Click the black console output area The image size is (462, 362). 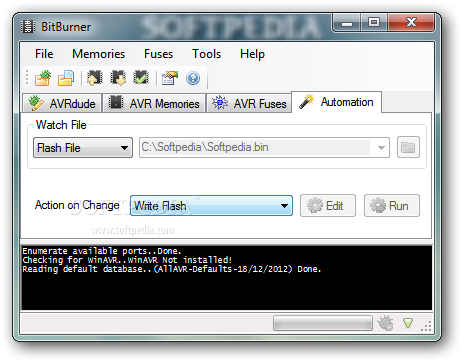pyautogui.click(x=227, y=278)
